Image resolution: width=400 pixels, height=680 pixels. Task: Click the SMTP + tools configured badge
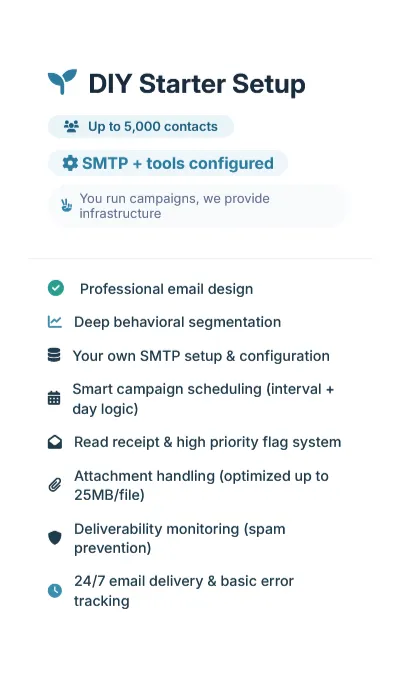[168, 163]
